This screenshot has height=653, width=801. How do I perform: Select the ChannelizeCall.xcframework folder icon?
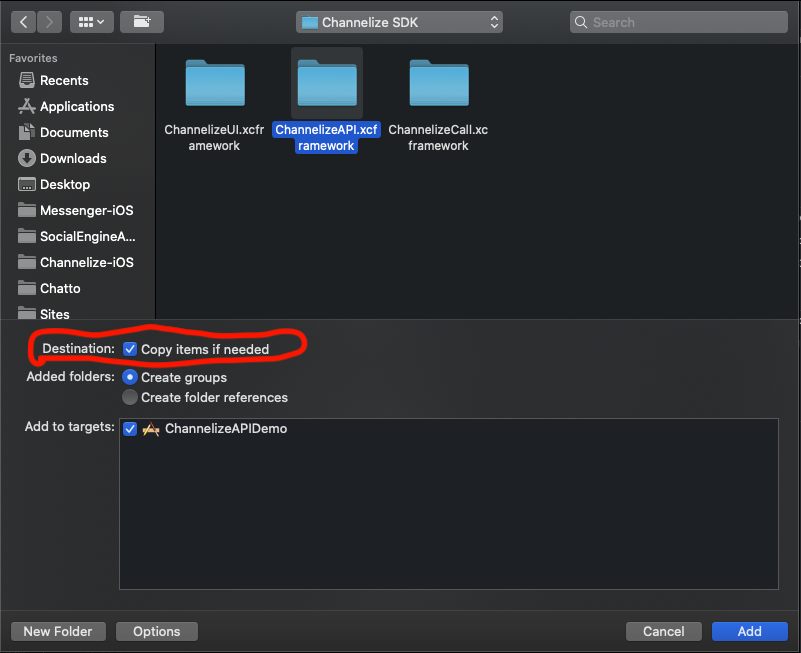tap(439, 83)
